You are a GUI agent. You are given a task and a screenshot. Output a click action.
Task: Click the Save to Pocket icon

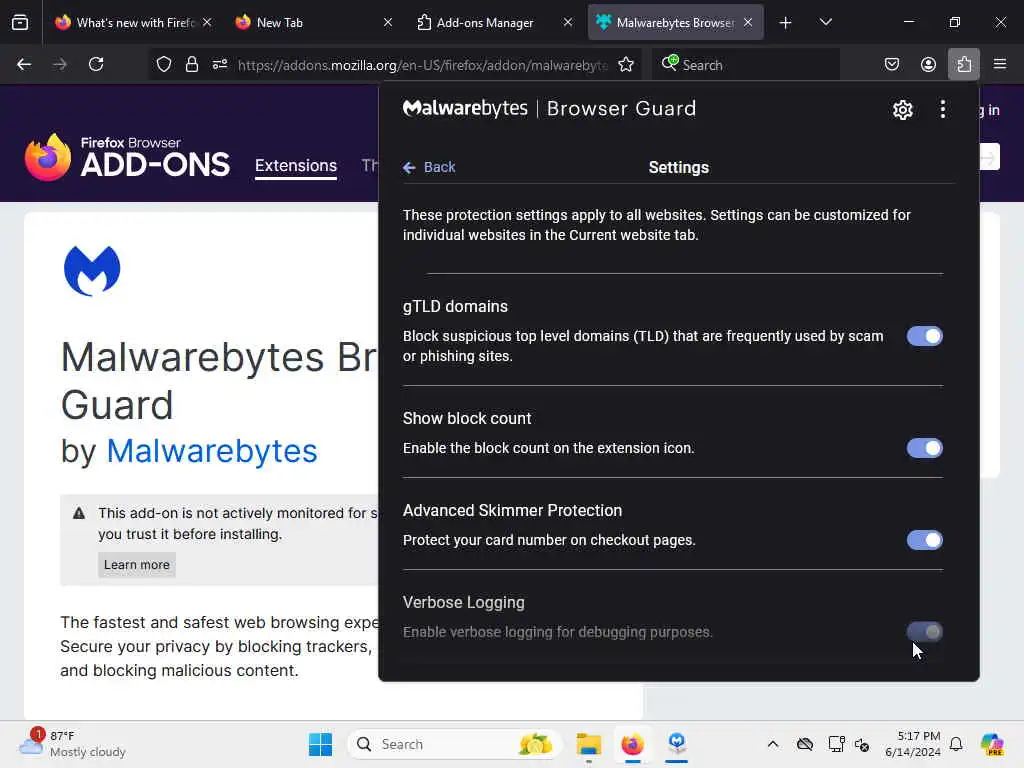891,64
